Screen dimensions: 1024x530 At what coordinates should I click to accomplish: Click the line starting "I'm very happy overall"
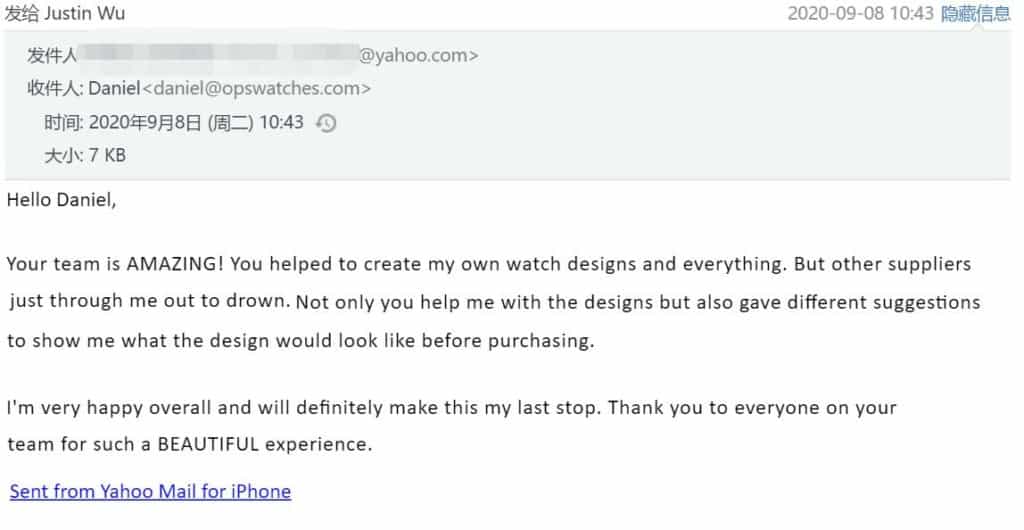tap(450, 408)
